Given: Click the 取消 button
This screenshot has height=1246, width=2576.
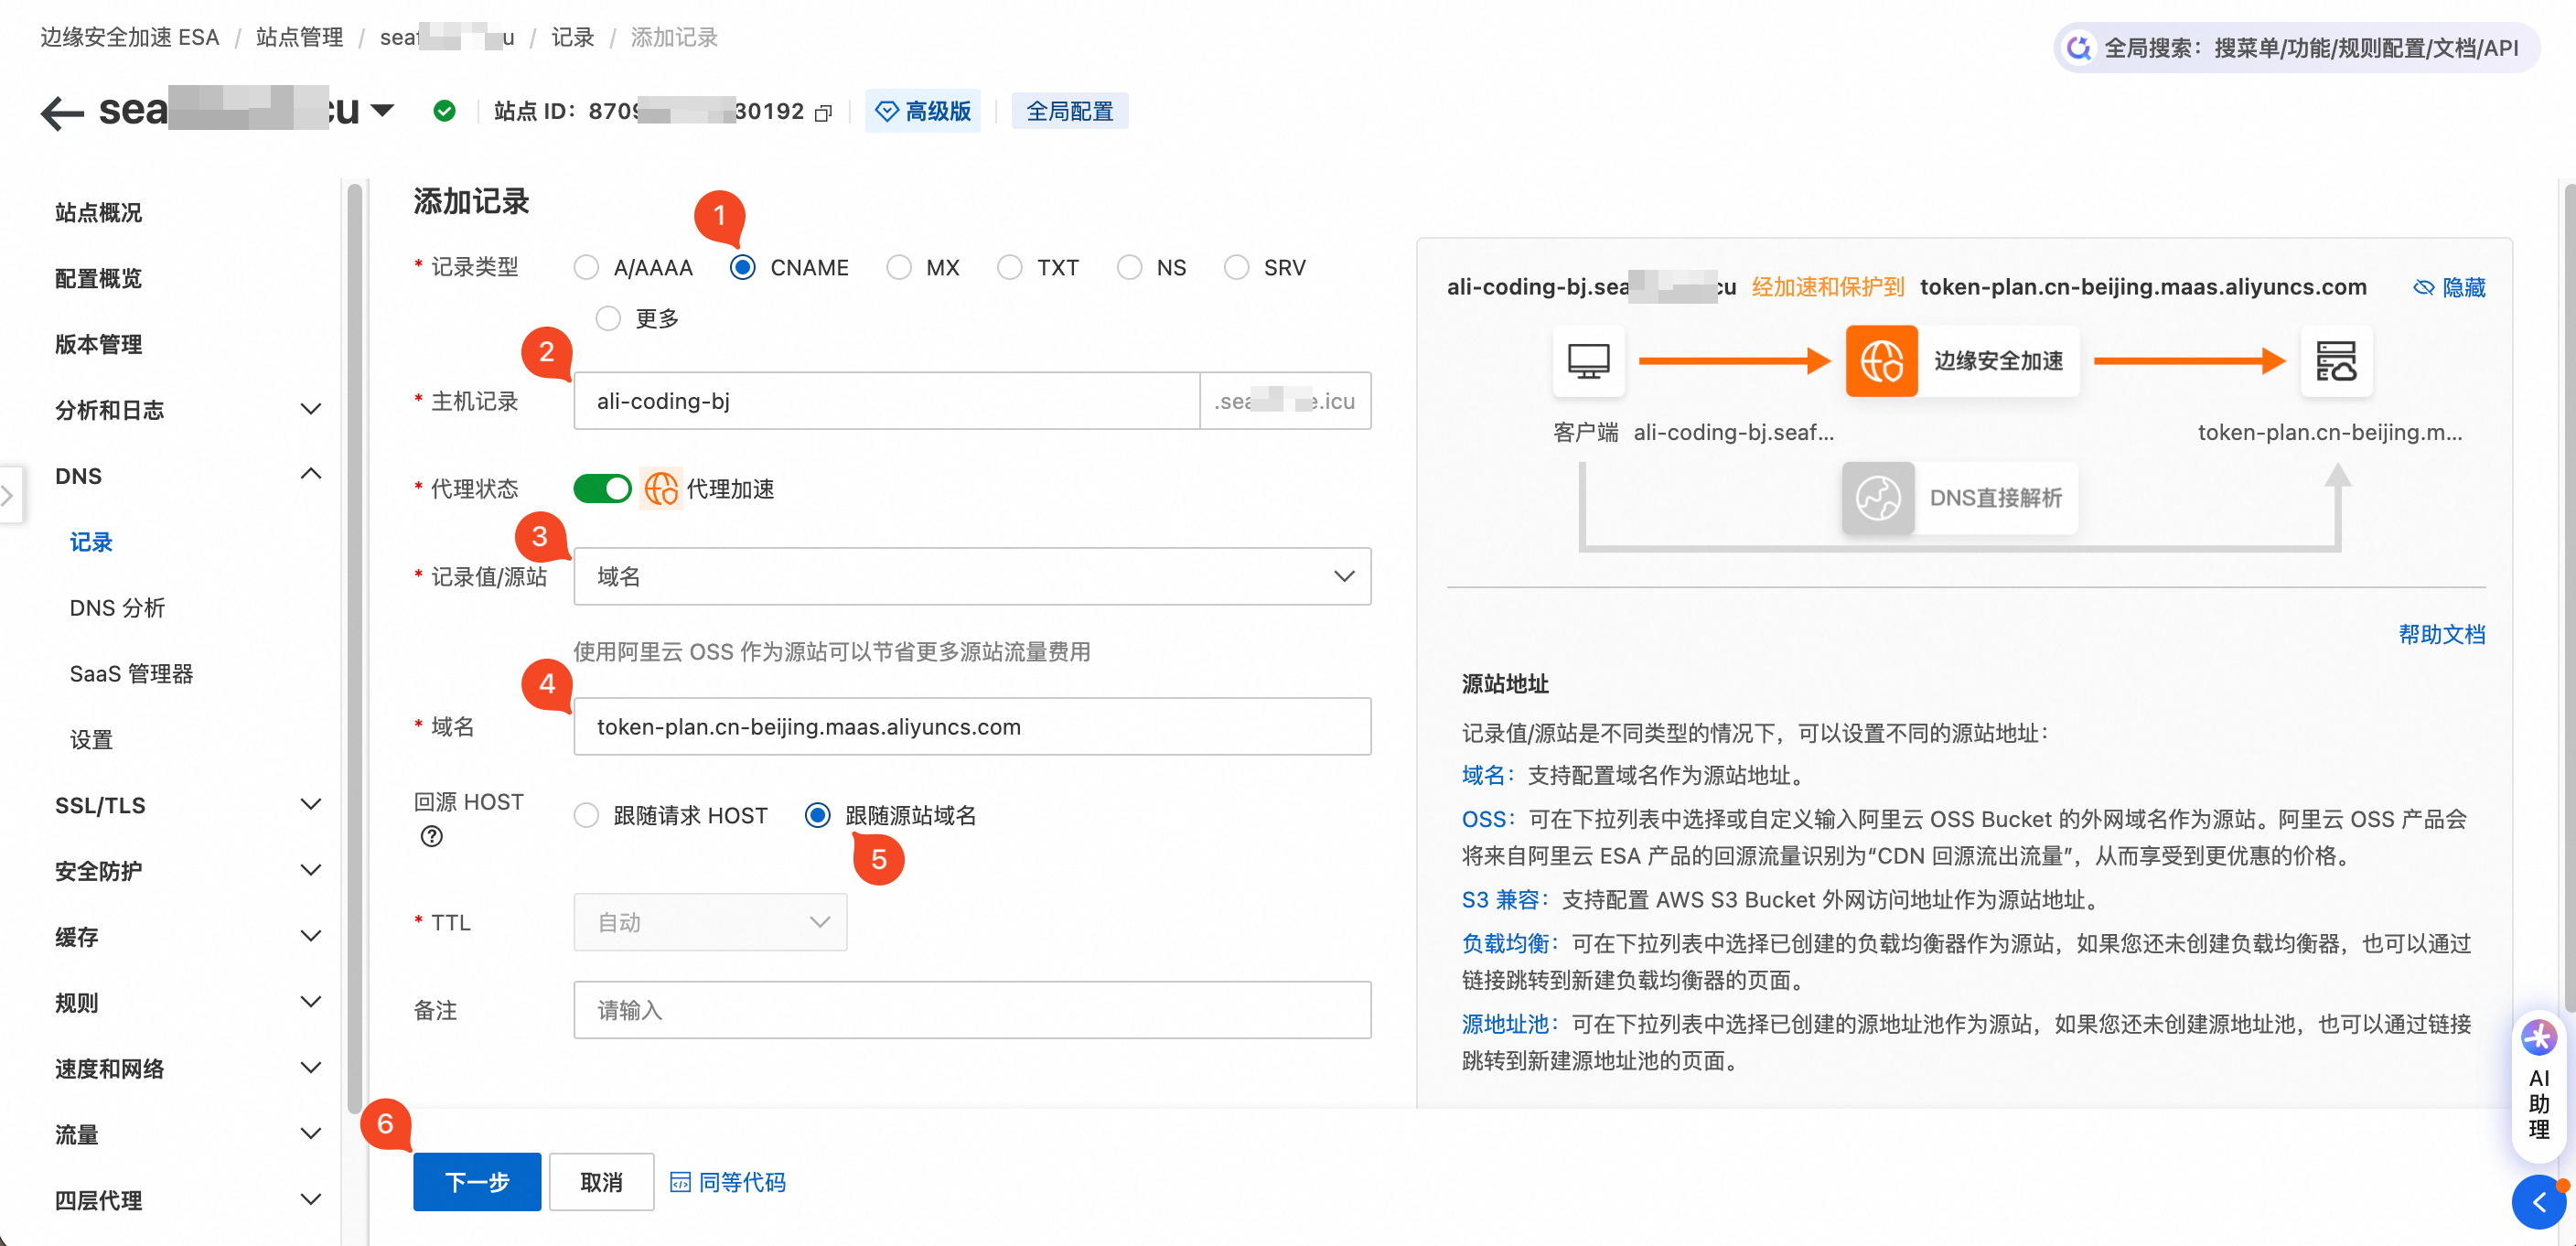Looking at the screenshot, I should [601, 1183].
